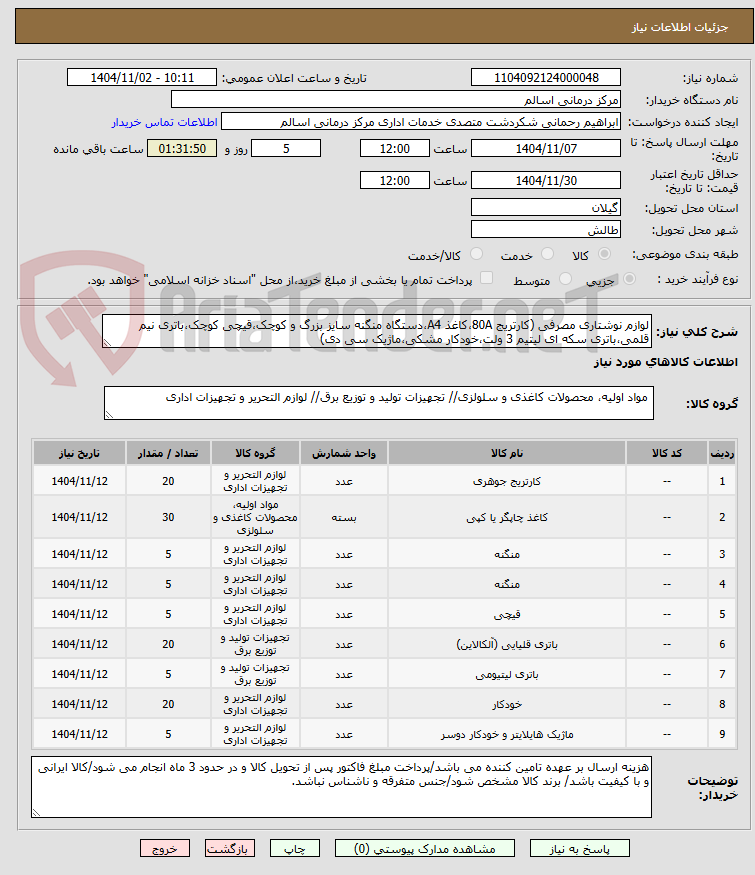755x875 pixels.
Task: Select the متوسط purchase type radio
Action: pos(565,278)
